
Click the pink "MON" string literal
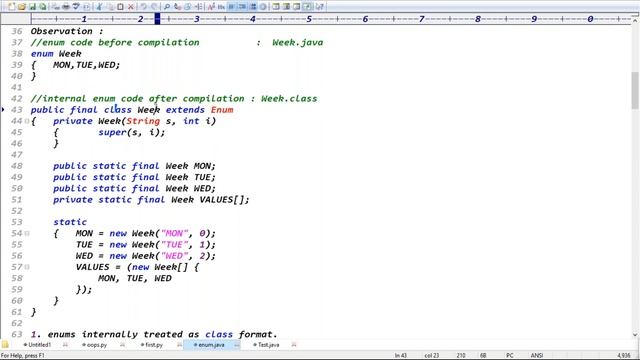174,233
